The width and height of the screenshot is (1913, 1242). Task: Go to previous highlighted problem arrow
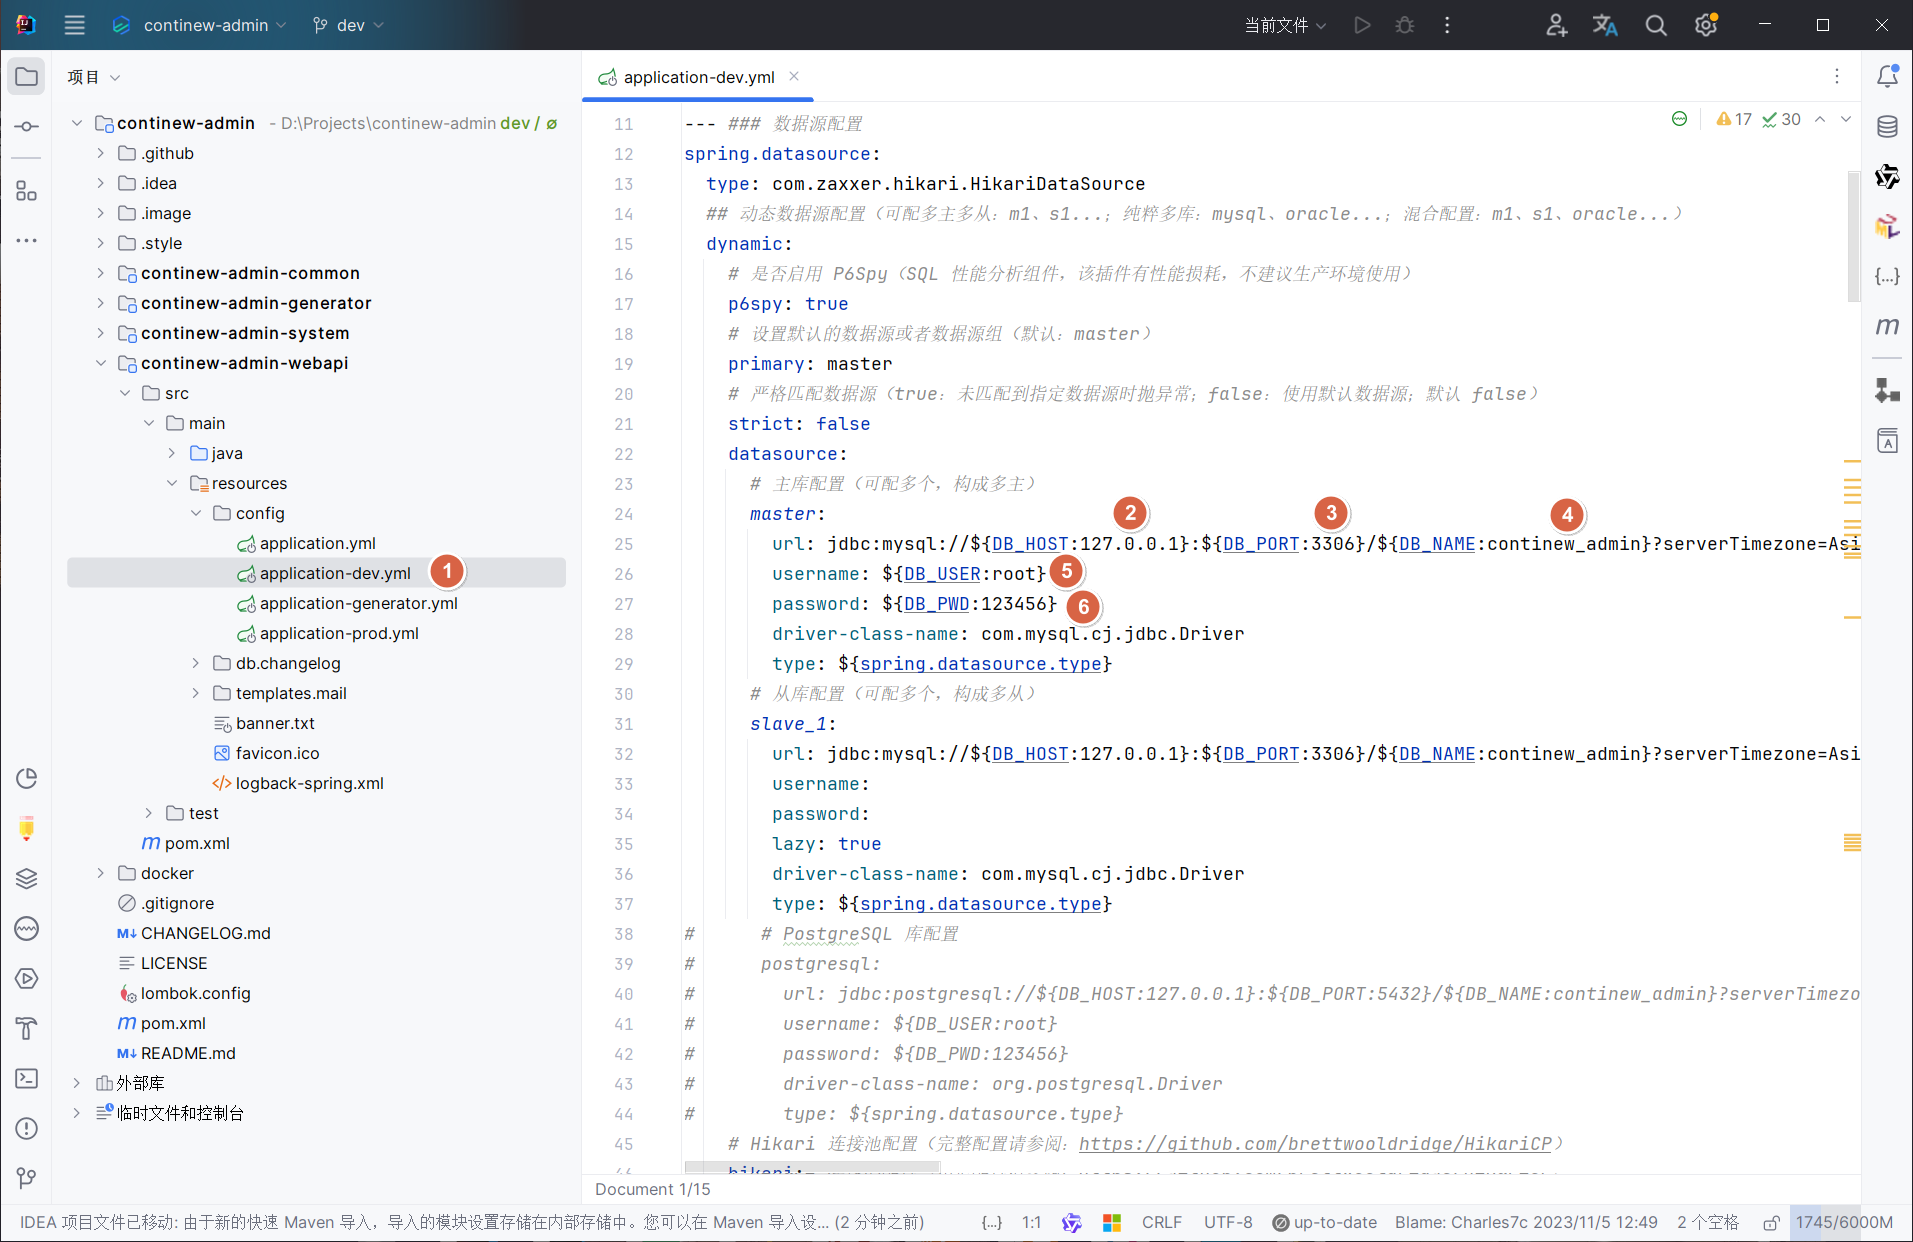1820,119
